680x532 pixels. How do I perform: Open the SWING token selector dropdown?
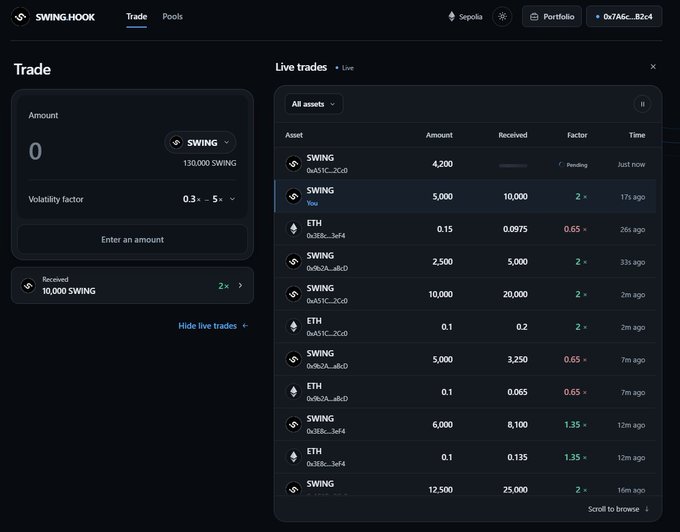(x=200, y=142)
